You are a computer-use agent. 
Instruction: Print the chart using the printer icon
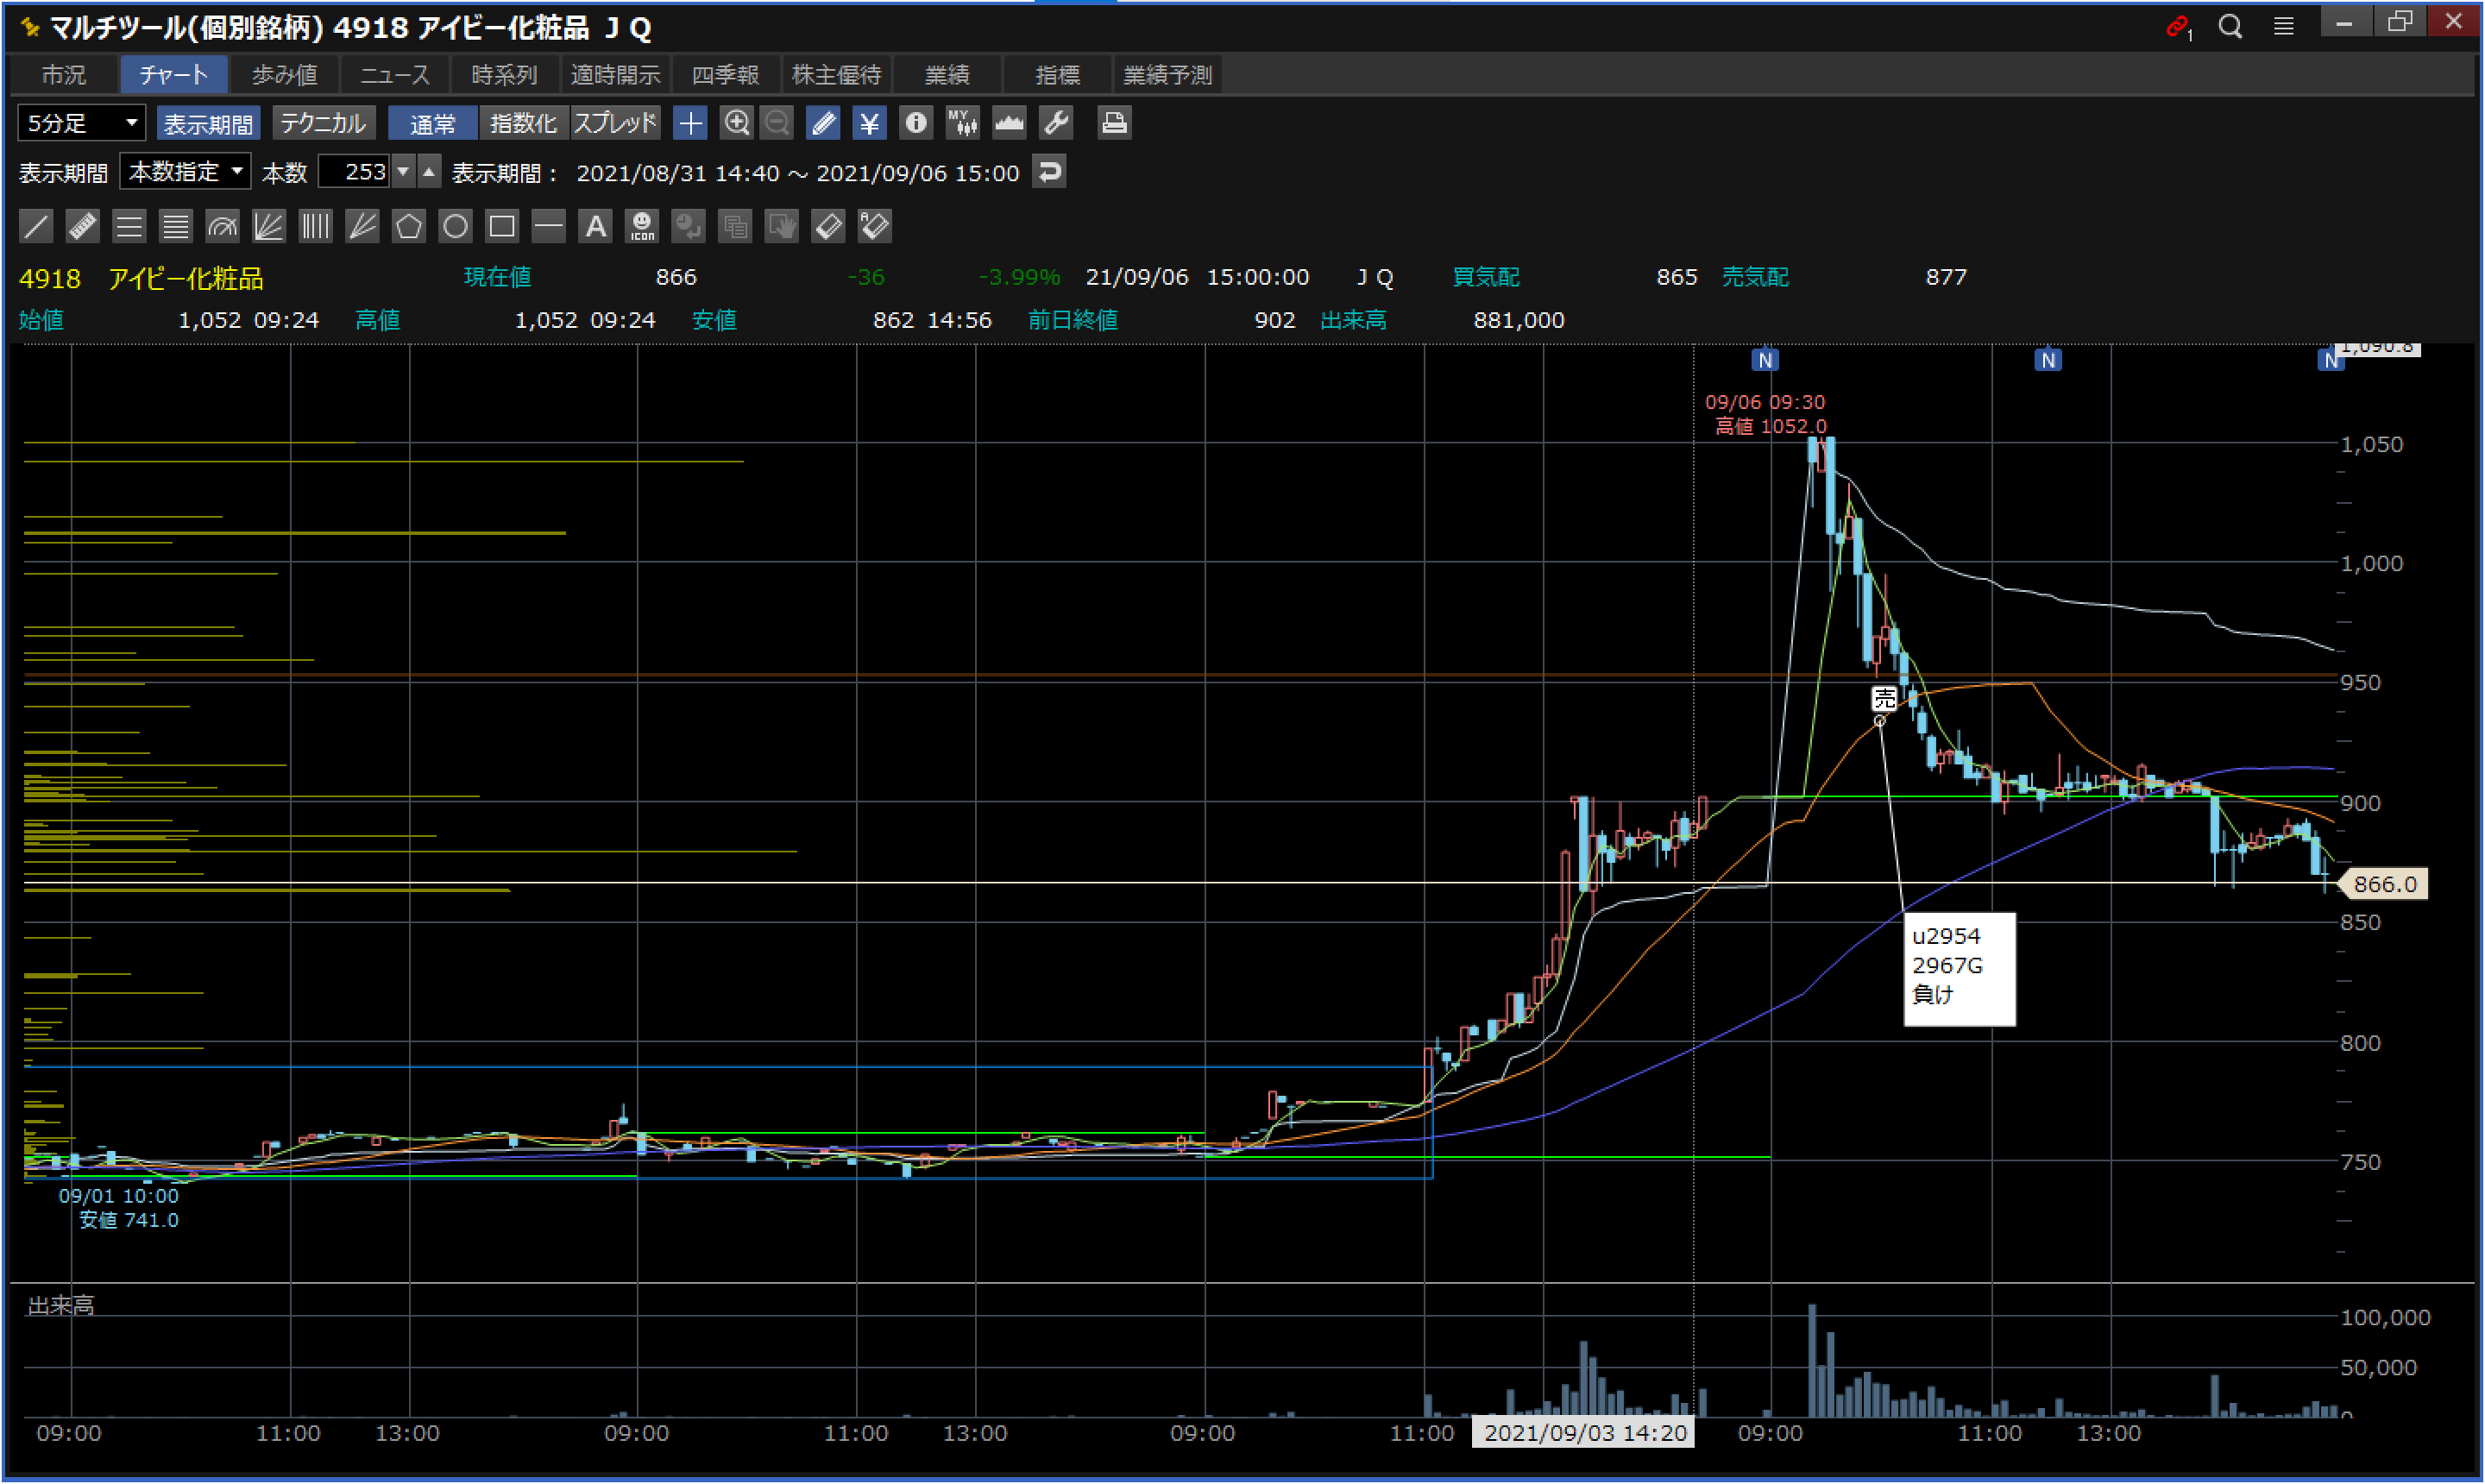click(x=1113, y=123)
